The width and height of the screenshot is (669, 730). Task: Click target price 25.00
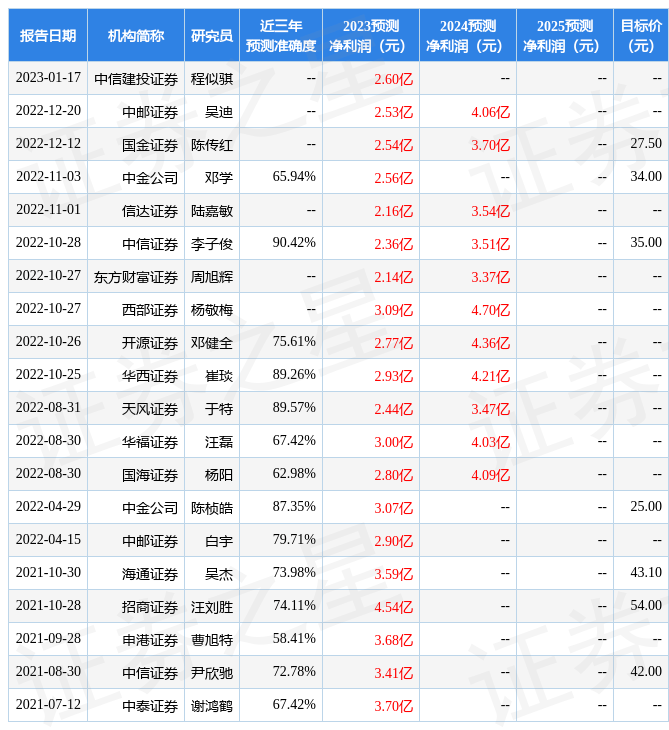pos(646,507)
